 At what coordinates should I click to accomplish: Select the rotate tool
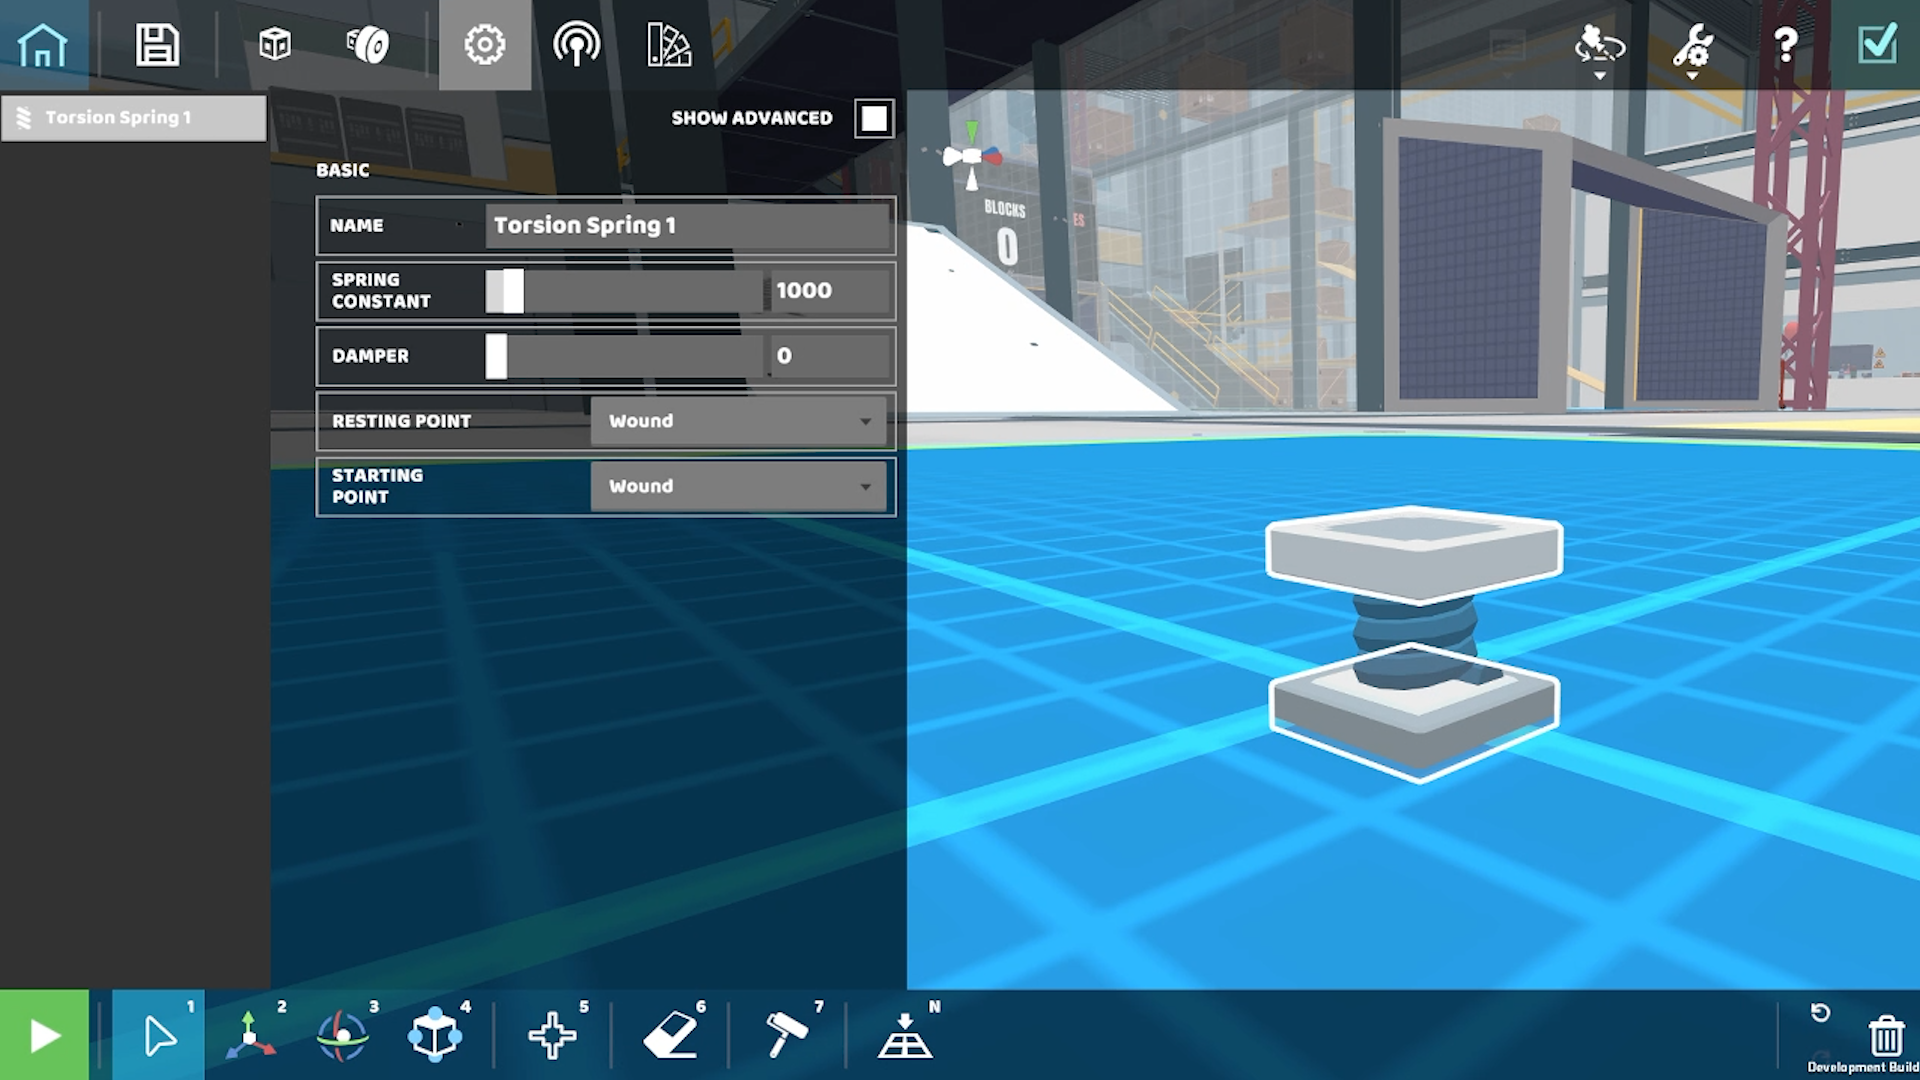[342, 1035]
